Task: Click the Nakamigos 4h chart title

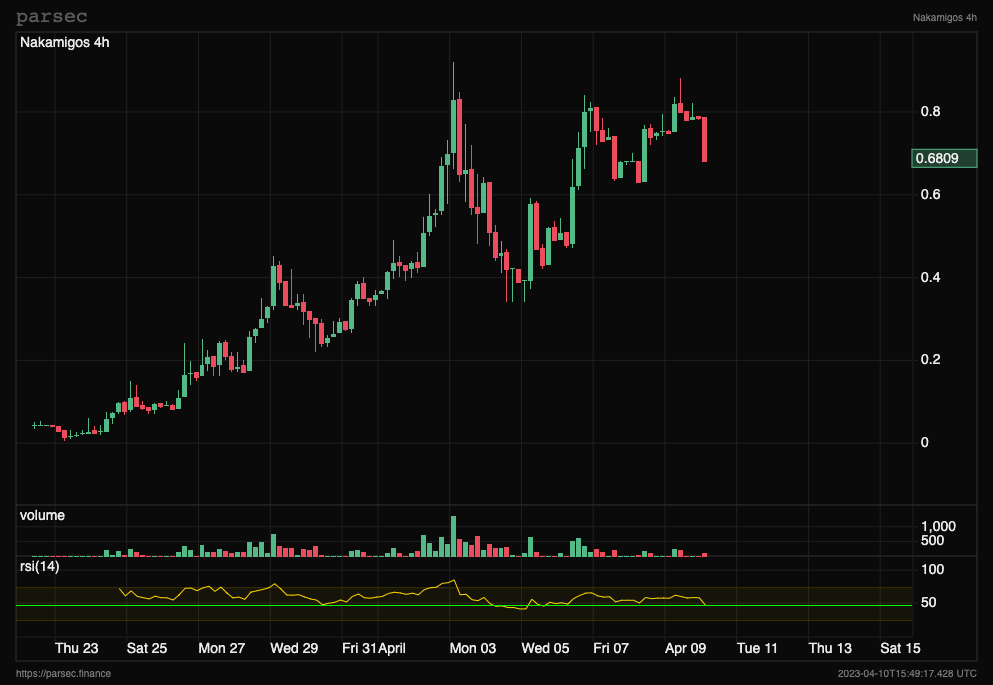Action: coord(65,42)
